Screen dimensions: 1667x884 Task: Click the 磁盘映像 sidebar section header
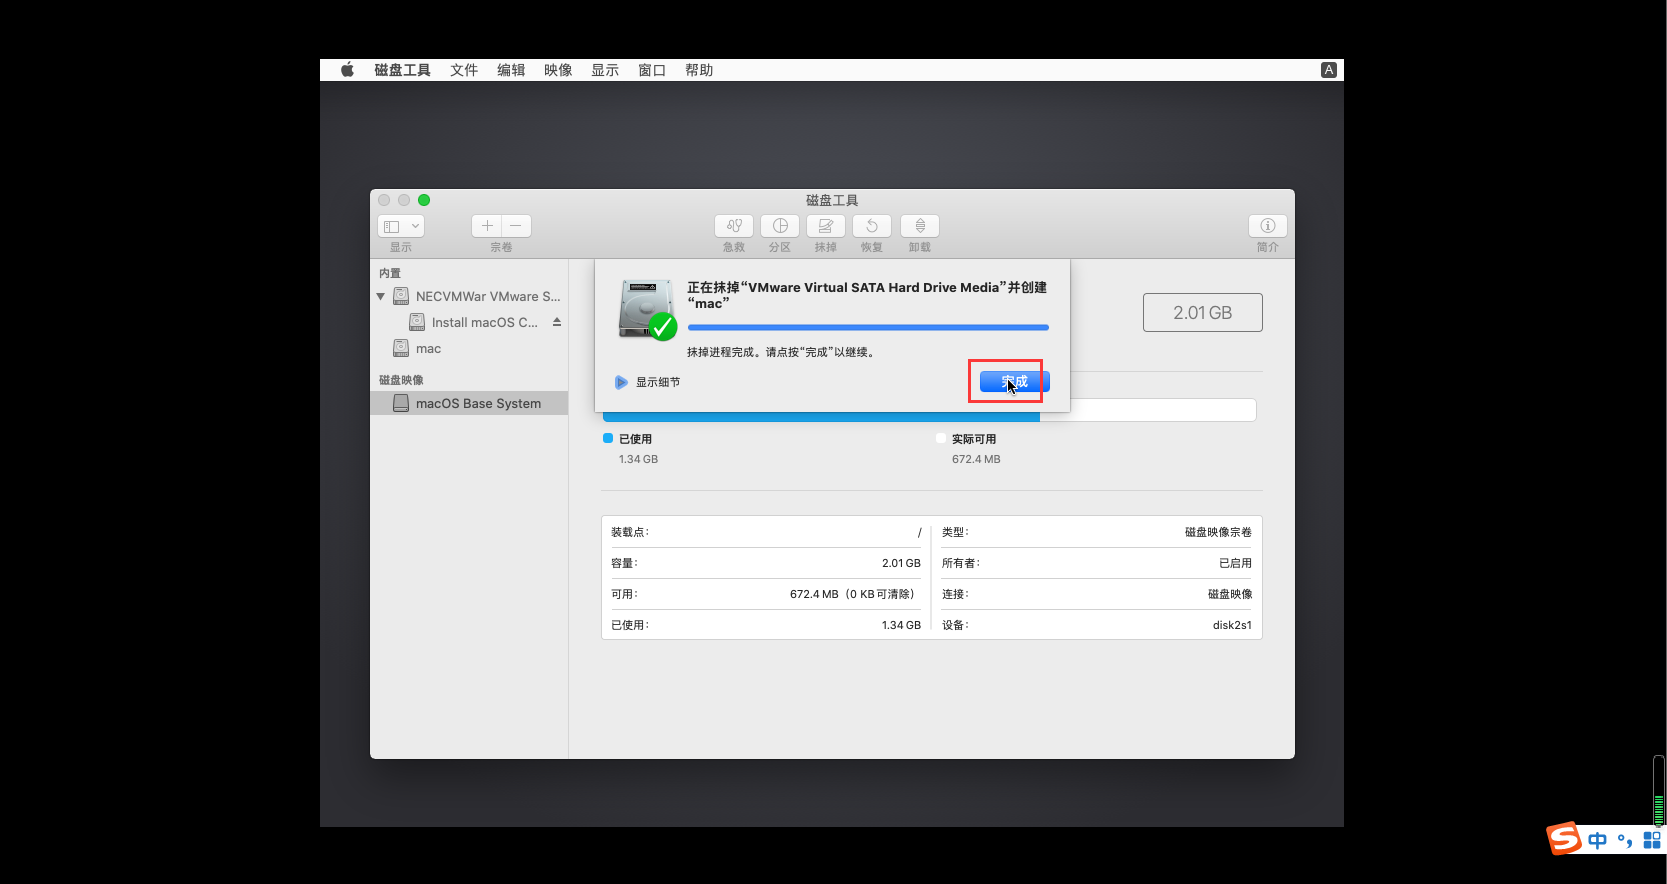(401, 380)
